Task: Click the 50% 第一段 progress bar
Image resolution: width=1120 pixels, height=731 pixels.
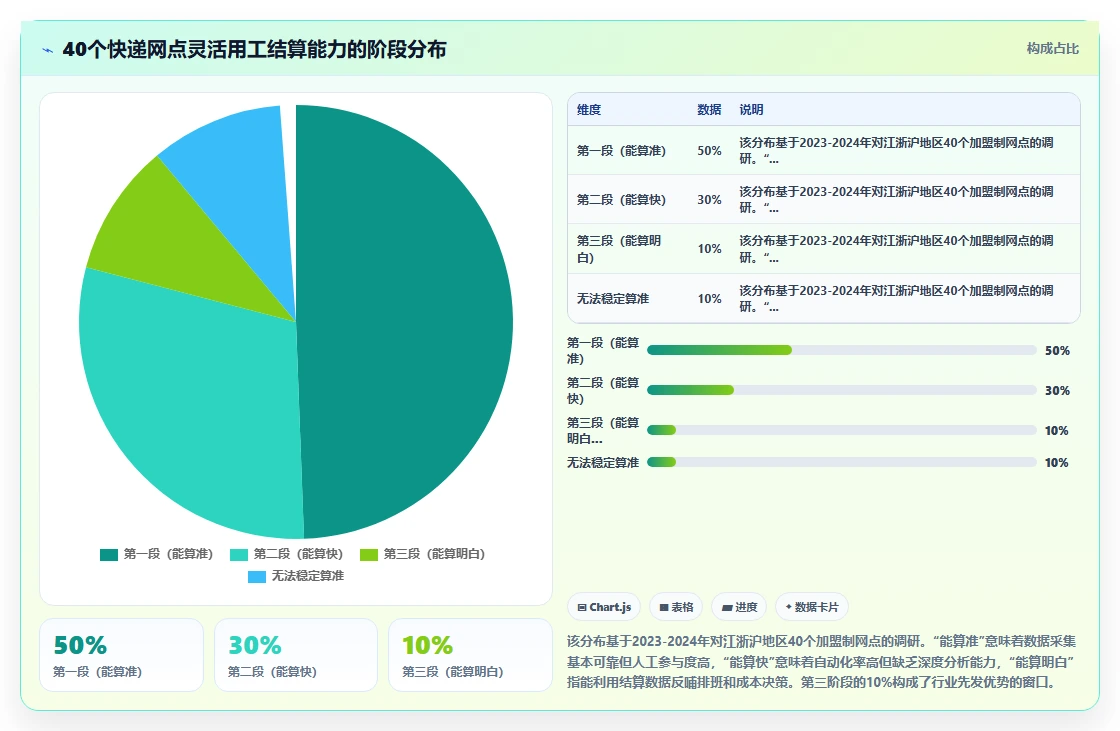Action: point(841,350)
